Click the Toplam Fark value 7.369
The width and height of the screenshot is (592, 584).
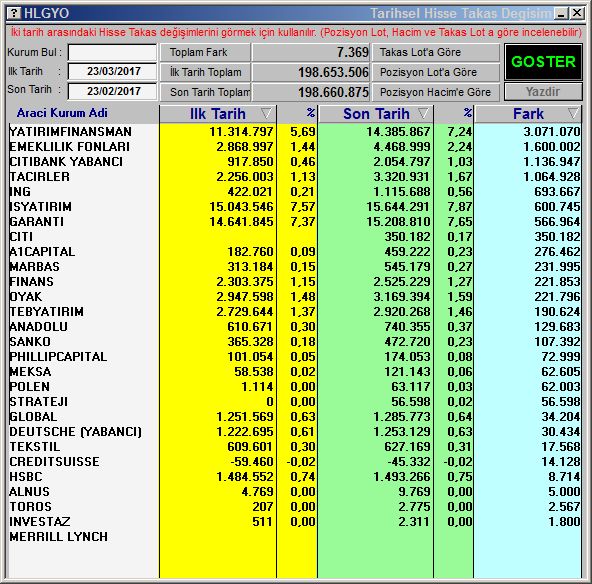tap(353, 52)
